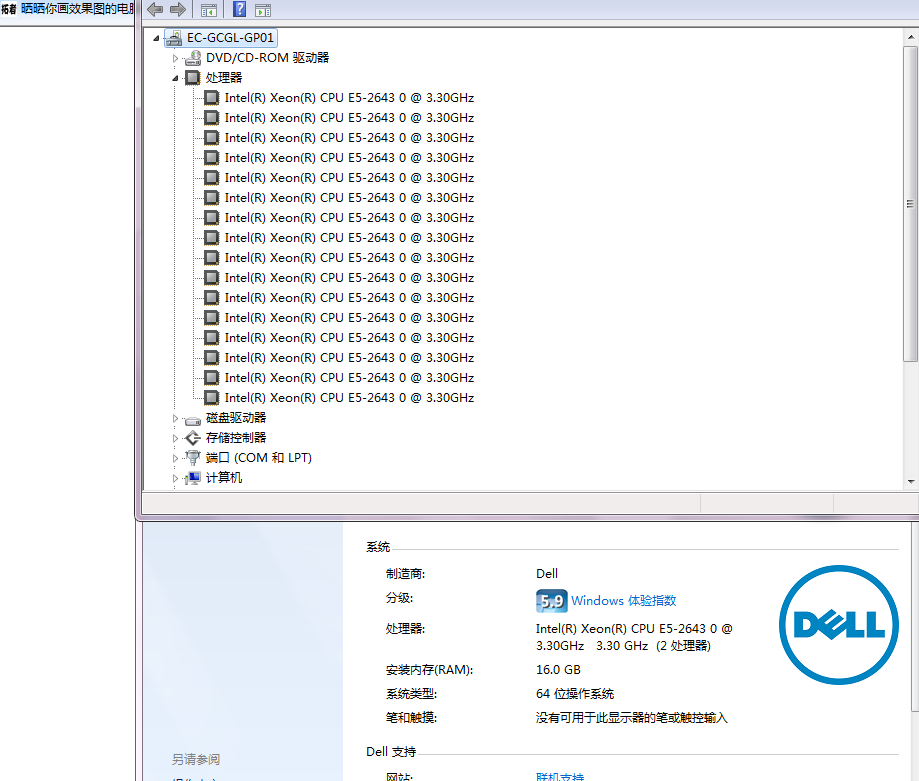Click the 处理器: label in System info
Viewport: 919px width, 781px height.
coord(405,629)
